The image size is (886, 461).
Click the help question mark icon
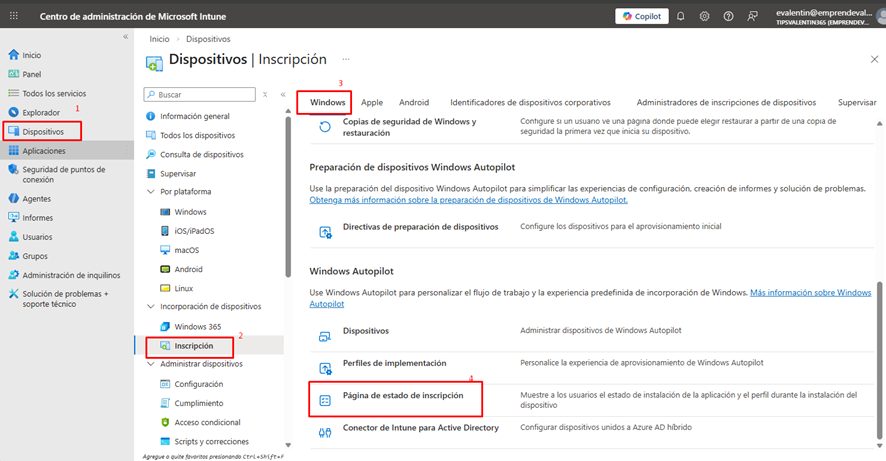tap(728, 16)
